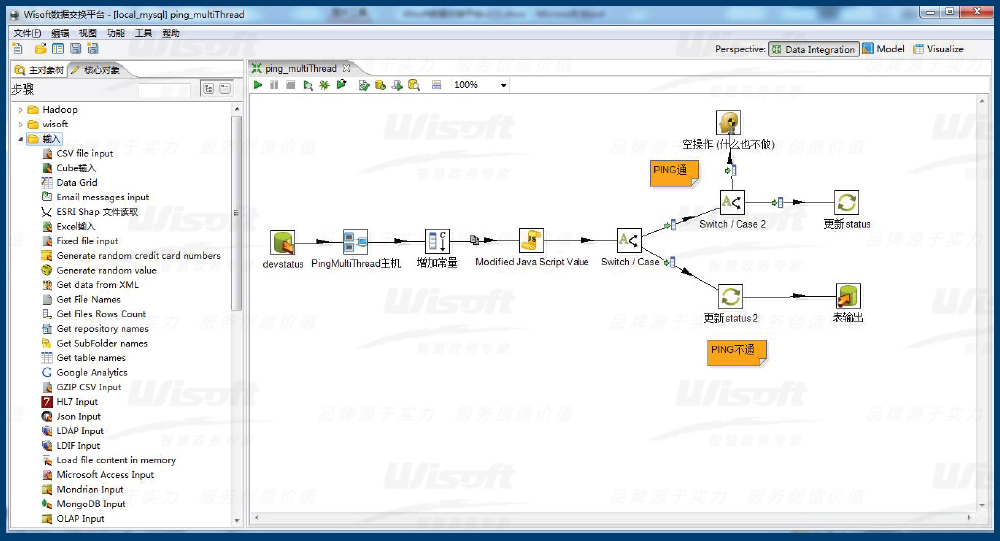Viewport: 1000px width, 541px height.
Task: Open the 文件(F) menu
Action: (27, 33)
